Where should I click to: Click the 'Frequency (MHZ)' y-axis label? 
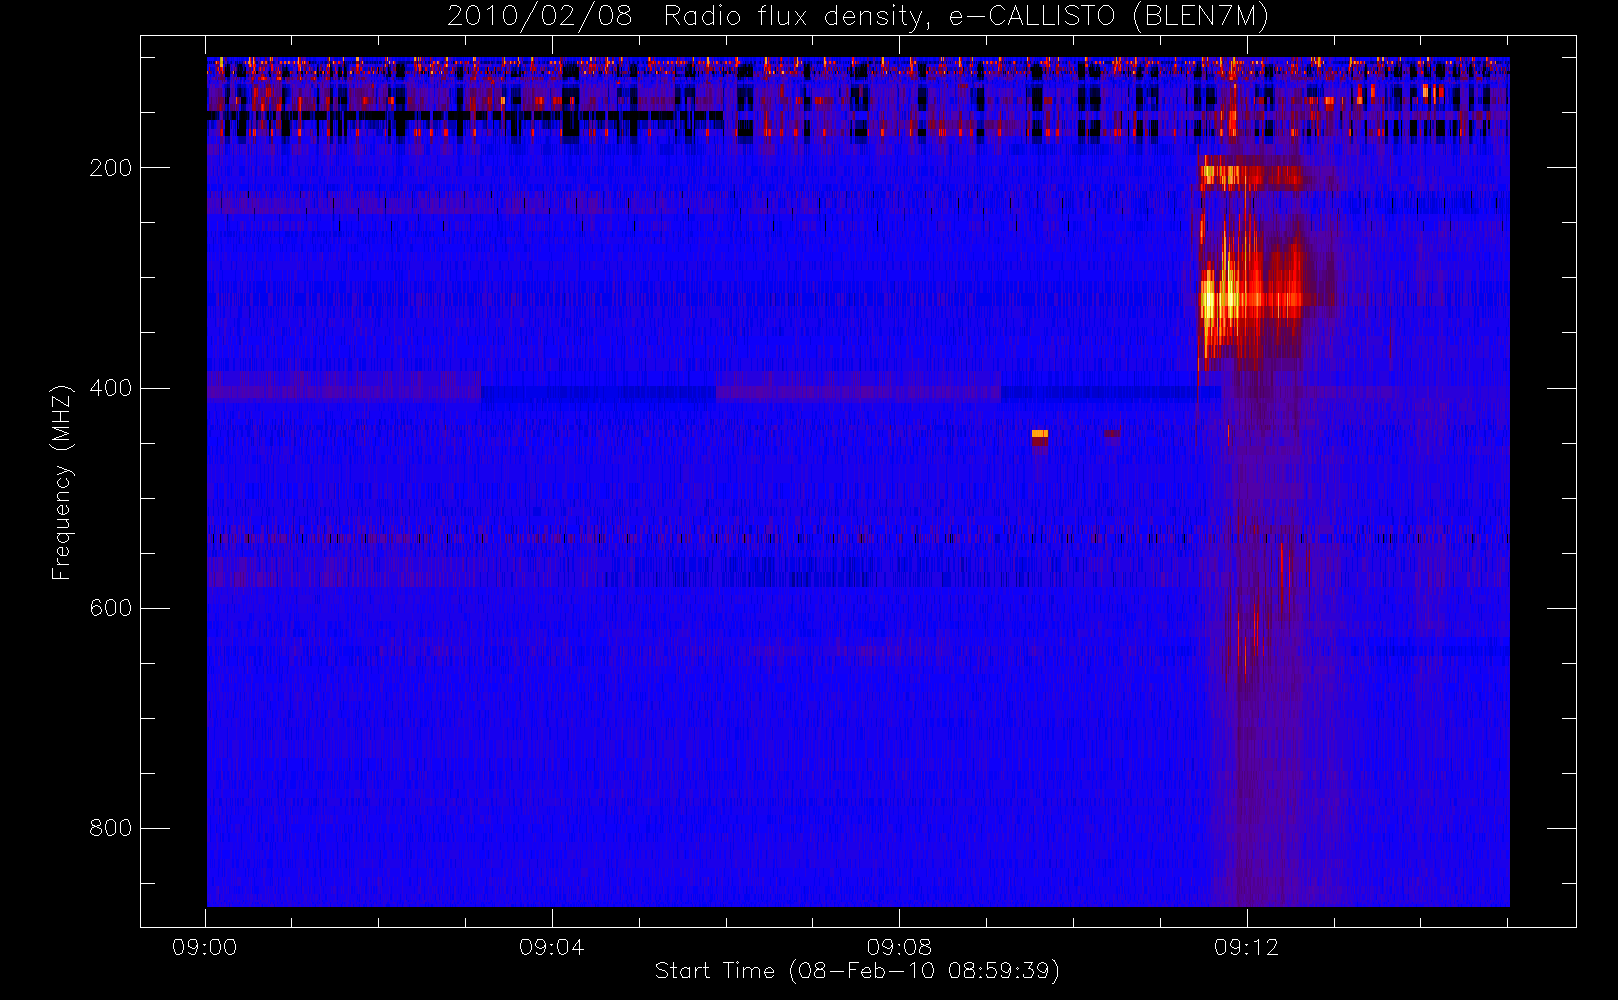tap(62, 482)
